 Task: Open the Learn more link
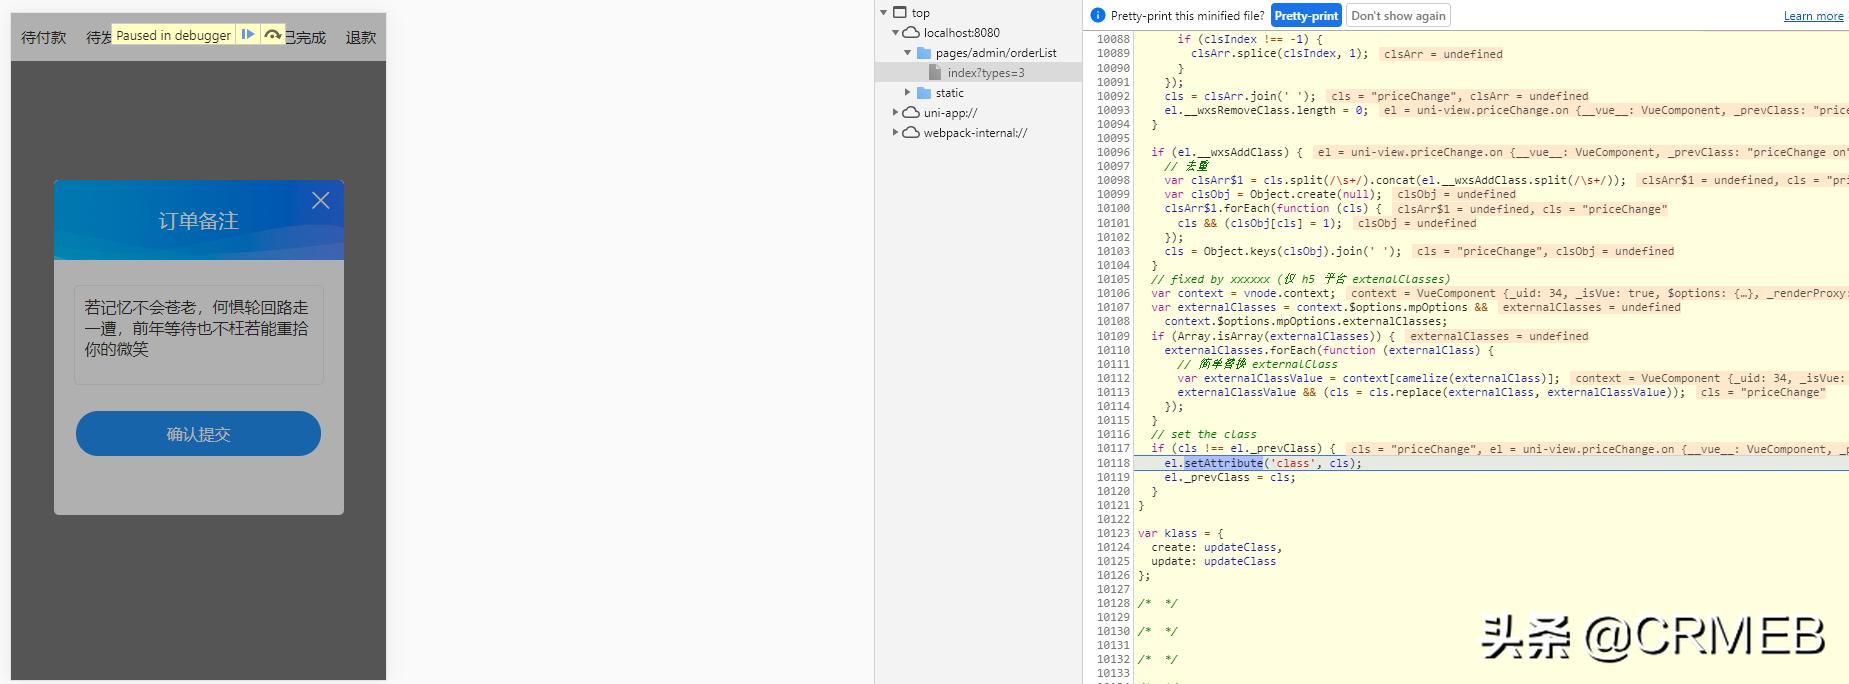(x=1813, y=16)
